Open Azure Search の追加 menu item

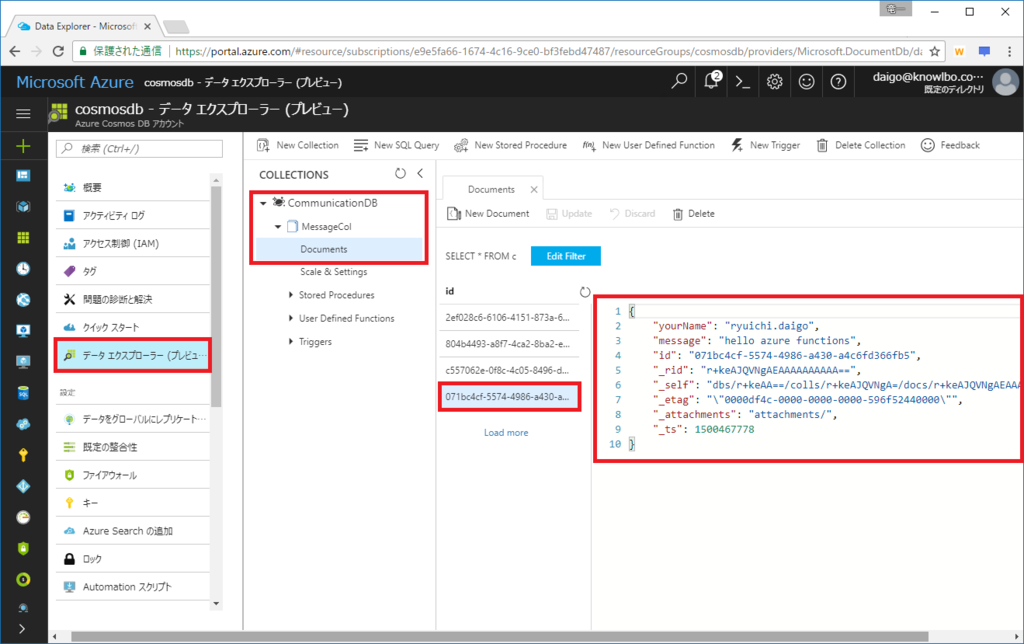pos(133,531)
